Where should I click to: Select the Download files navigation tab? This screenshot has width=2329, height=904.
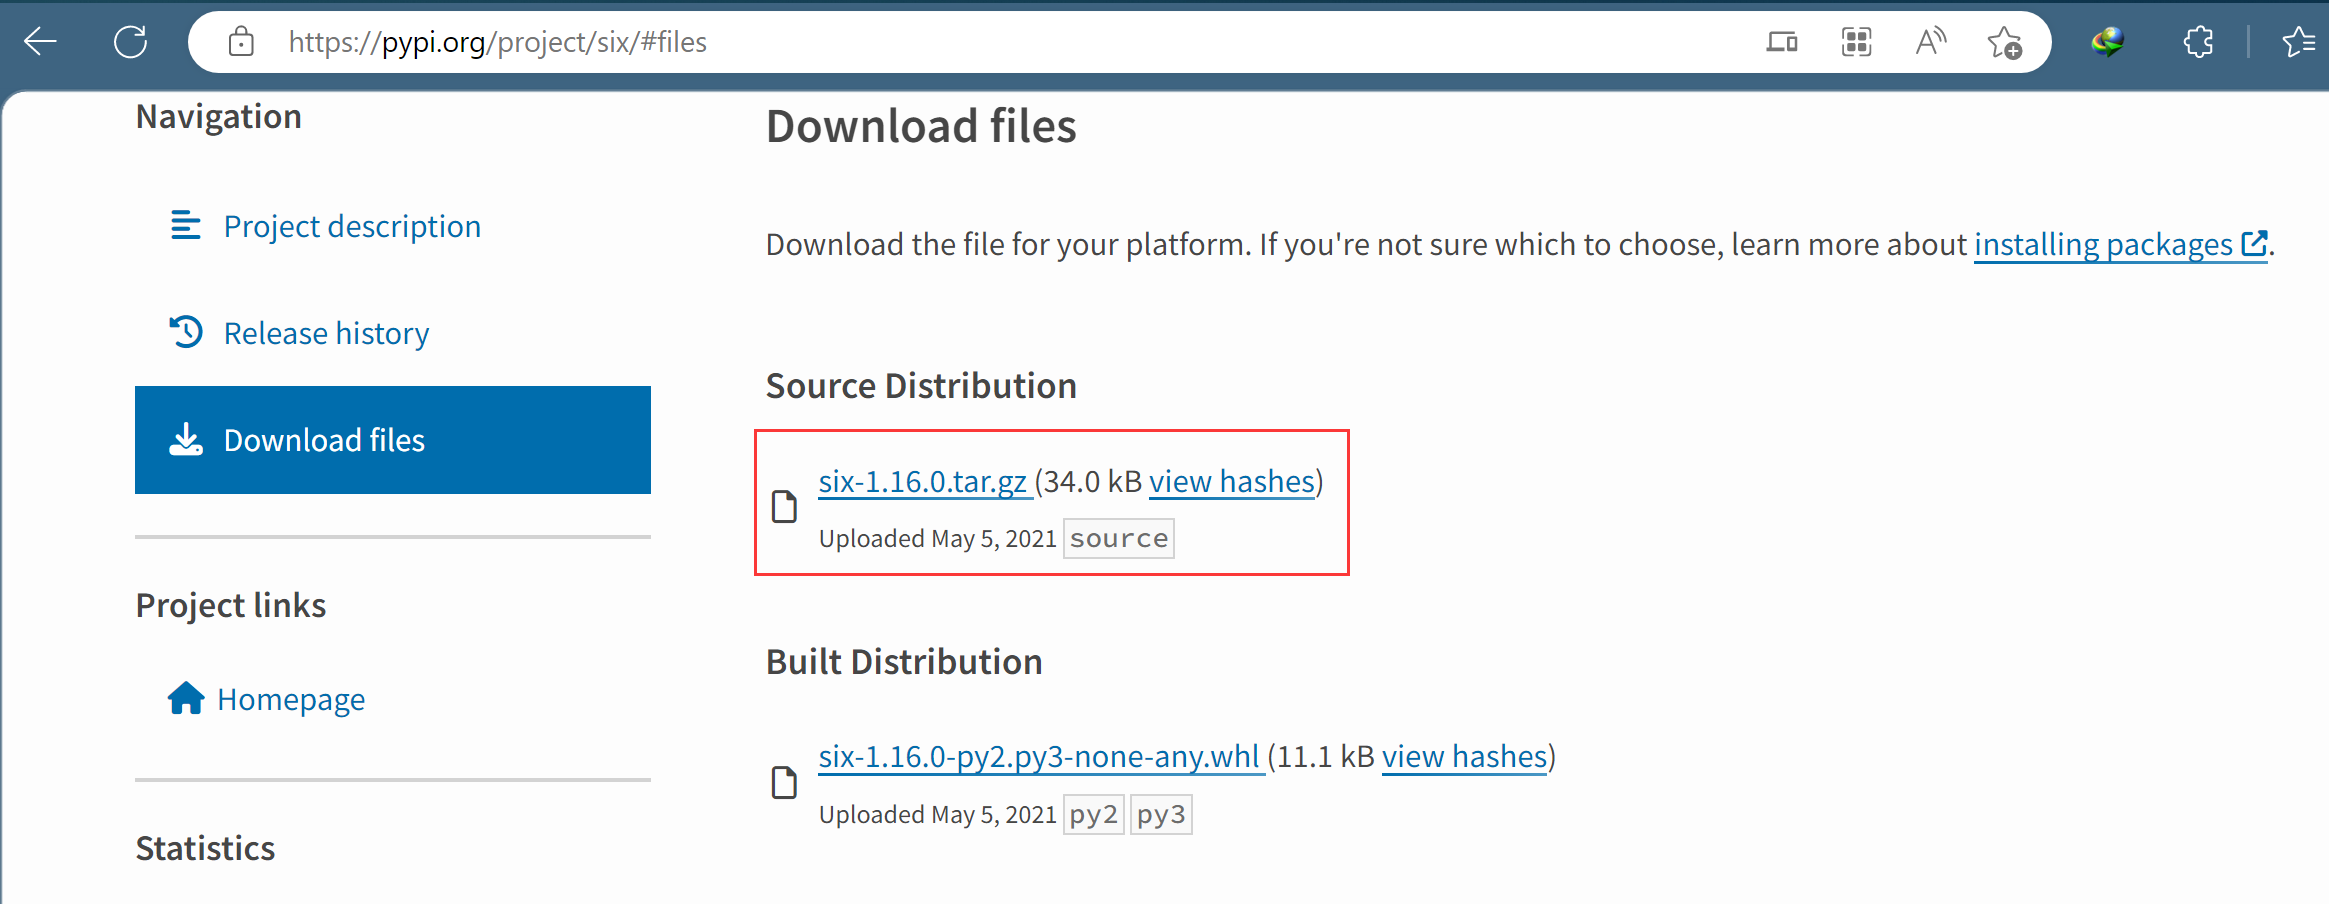pos(393,440)
